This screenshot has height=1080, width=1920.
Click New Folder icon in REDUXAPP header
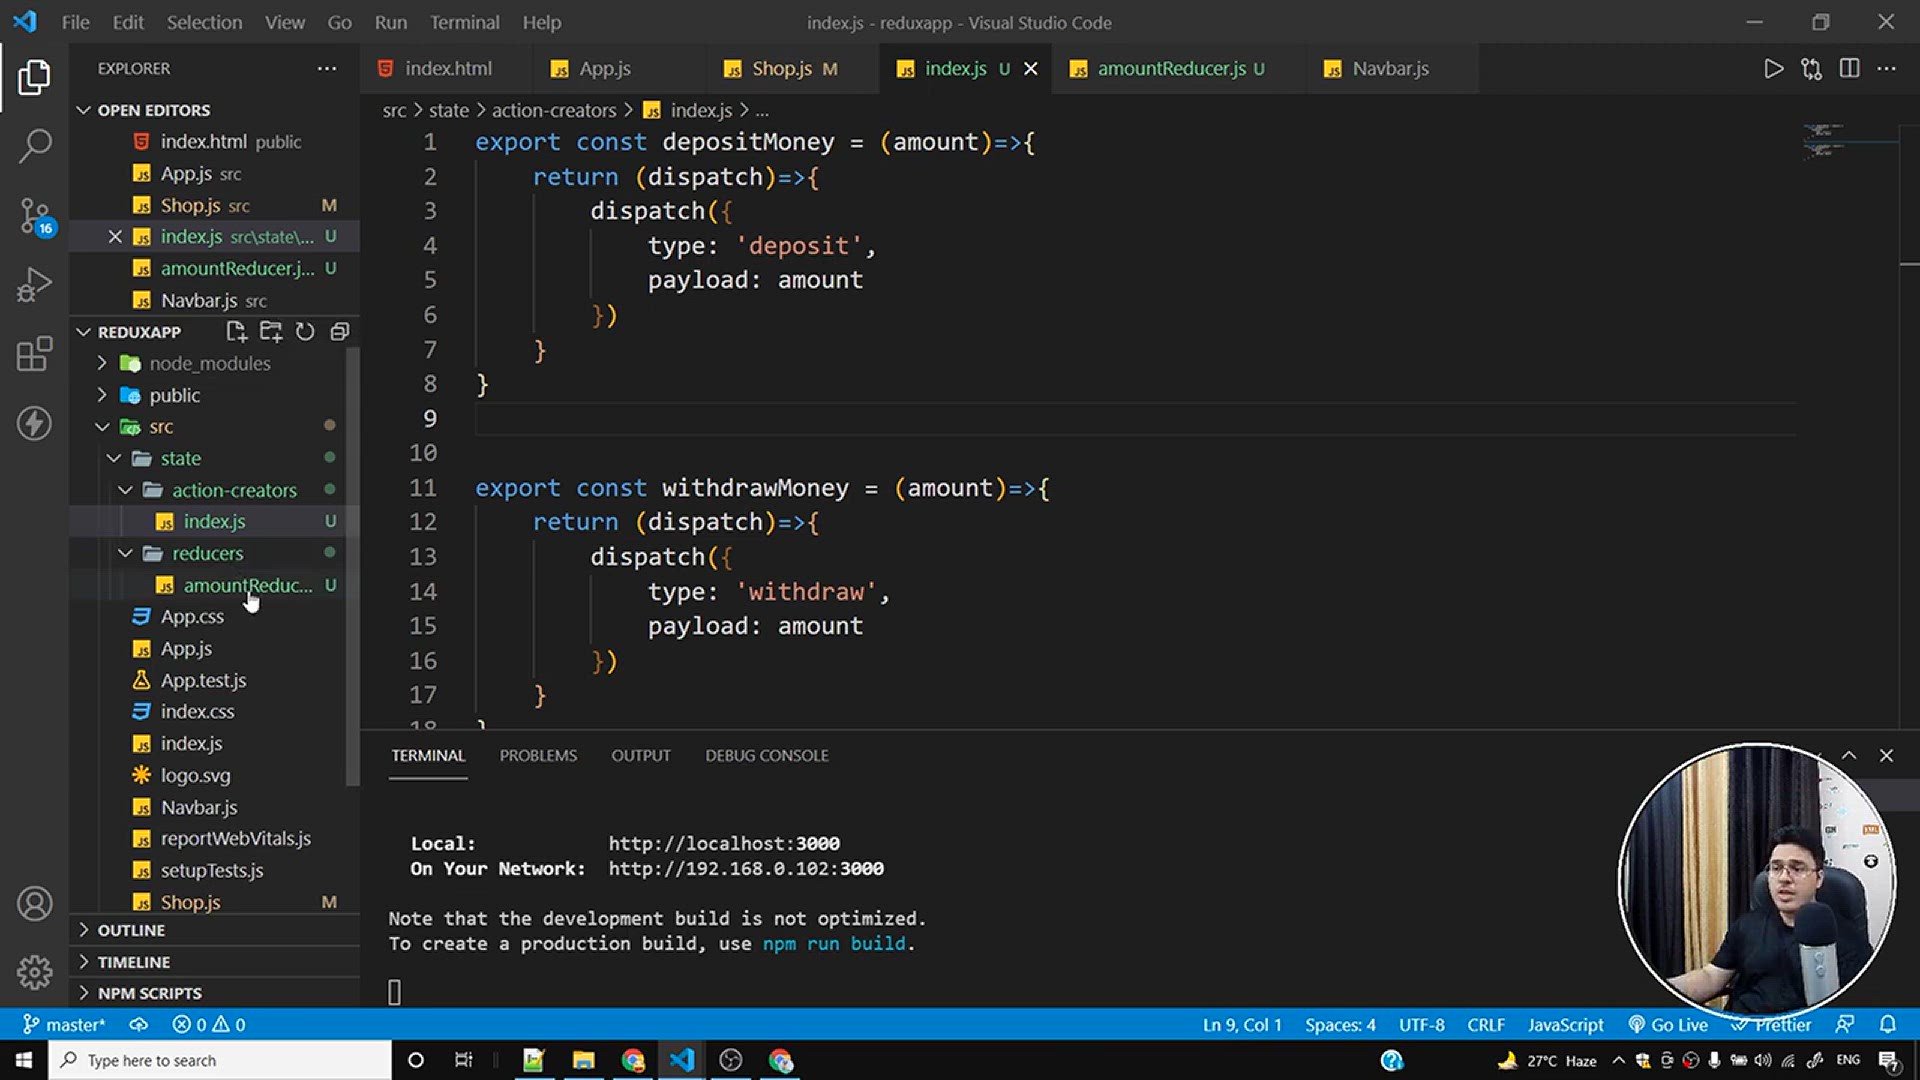271,331
